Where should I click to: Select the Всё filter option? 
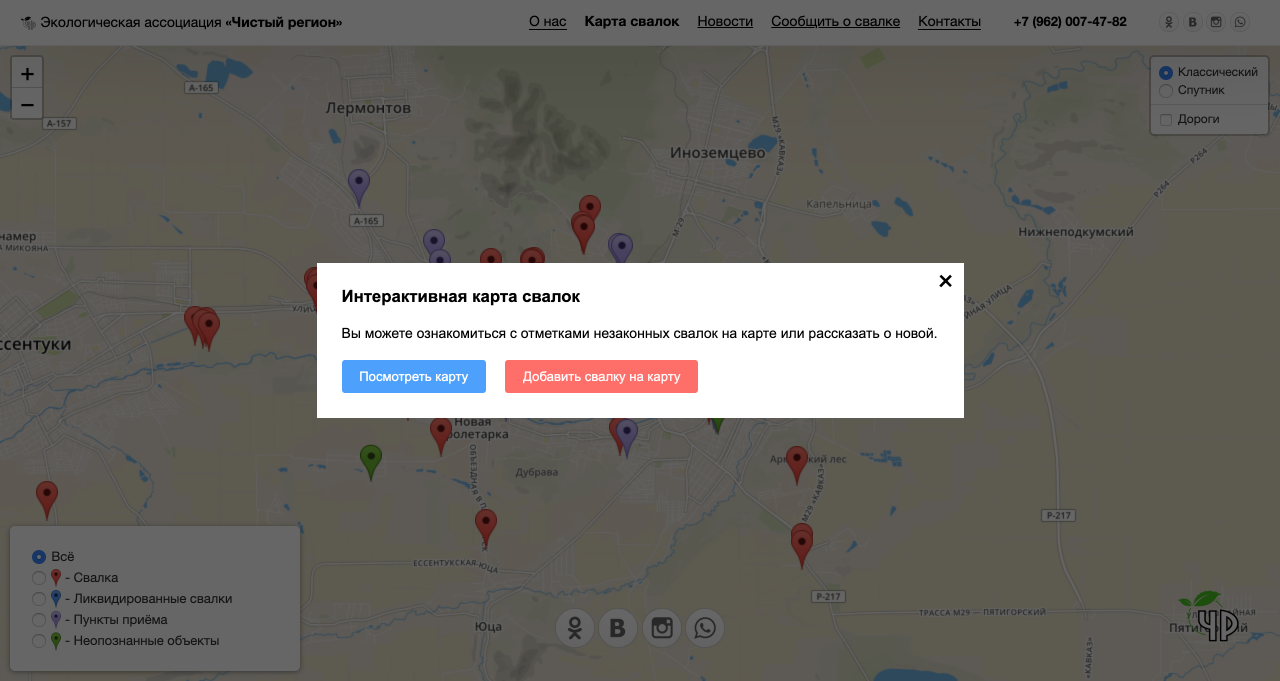39,557
